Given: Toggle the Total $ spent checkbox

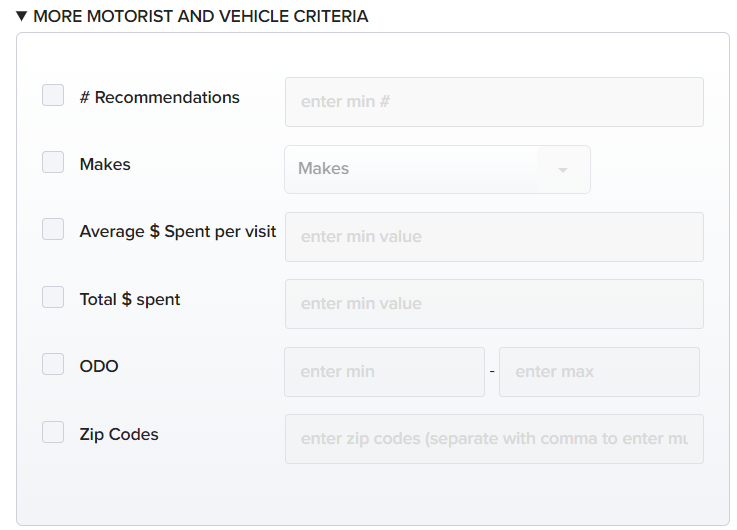Looking at the screenshot, I should tap(53, 297).
